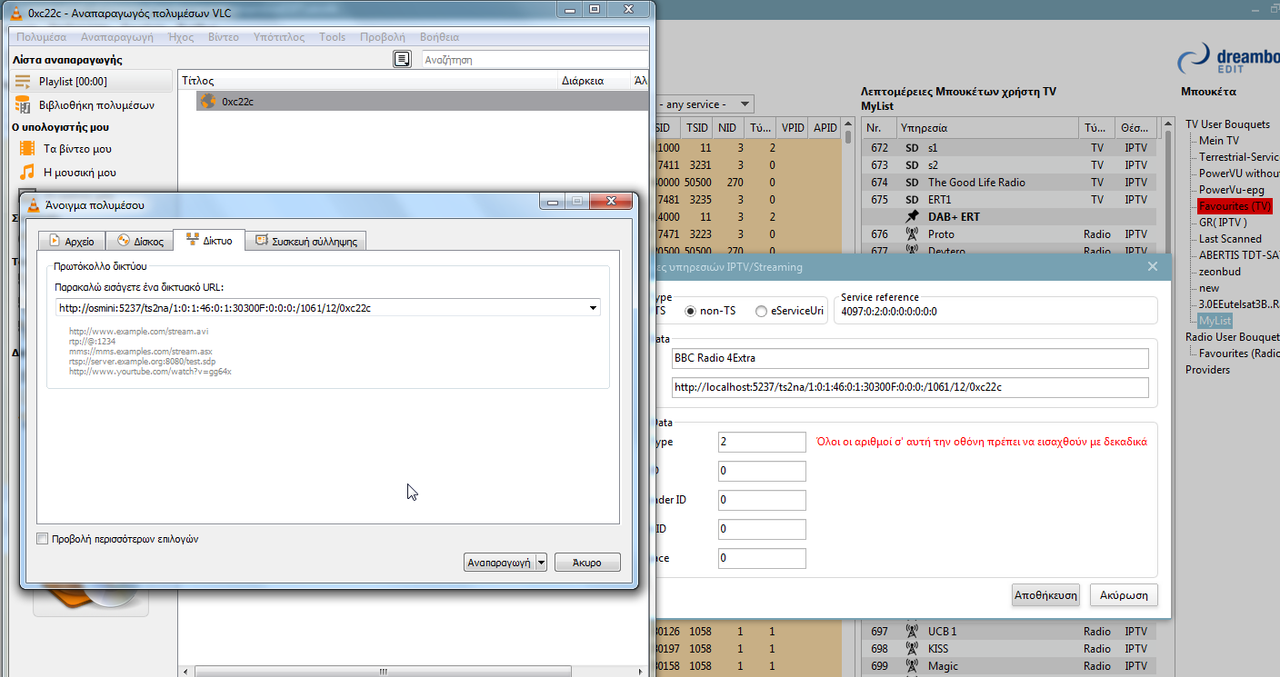
Task: Select the 0xc22c playlist item
Action: (420, 101)
